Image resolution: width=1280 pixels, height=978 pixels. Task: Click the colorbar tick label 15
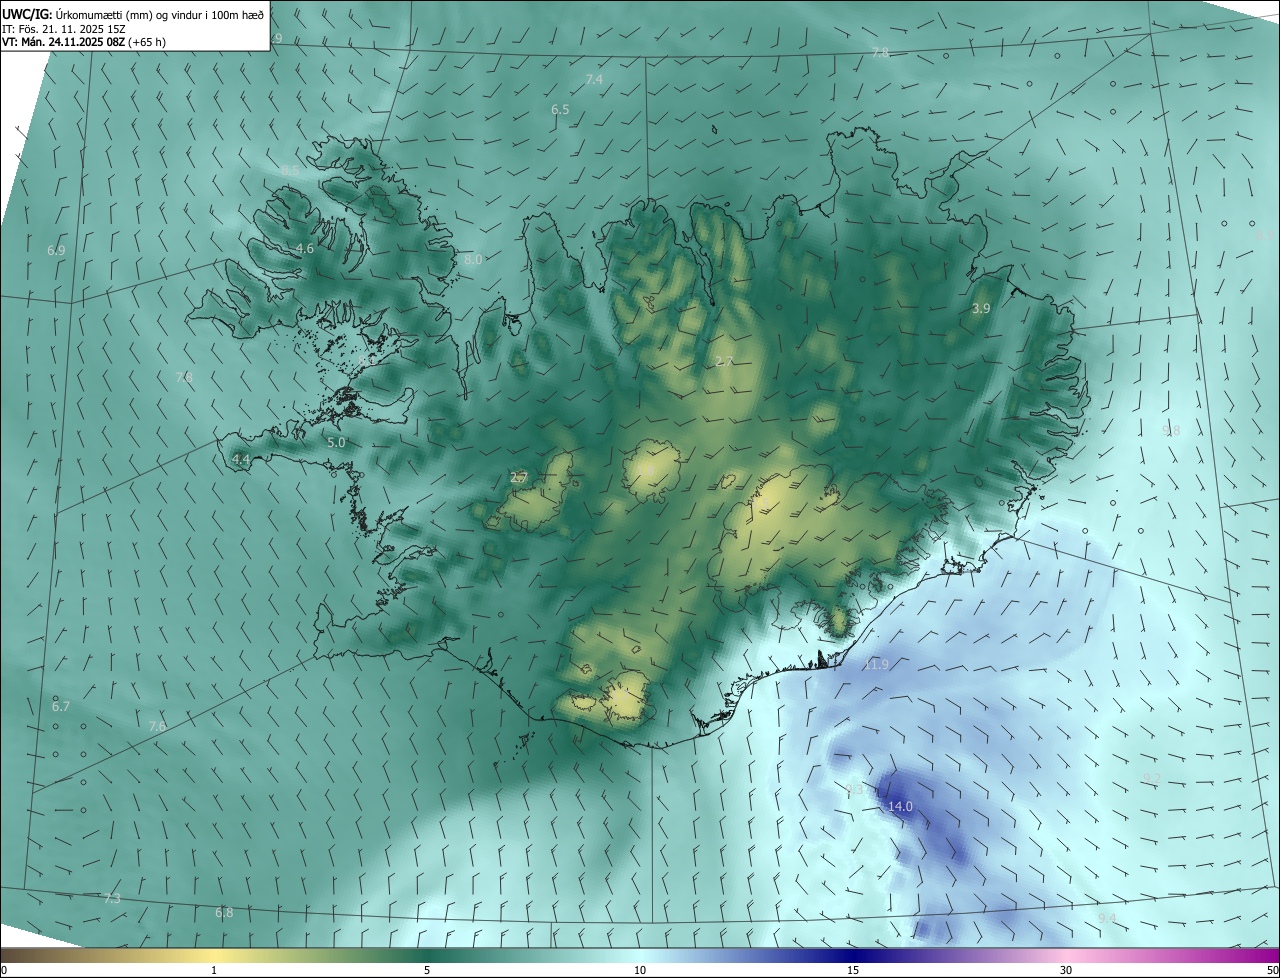(x=853, y=970)
